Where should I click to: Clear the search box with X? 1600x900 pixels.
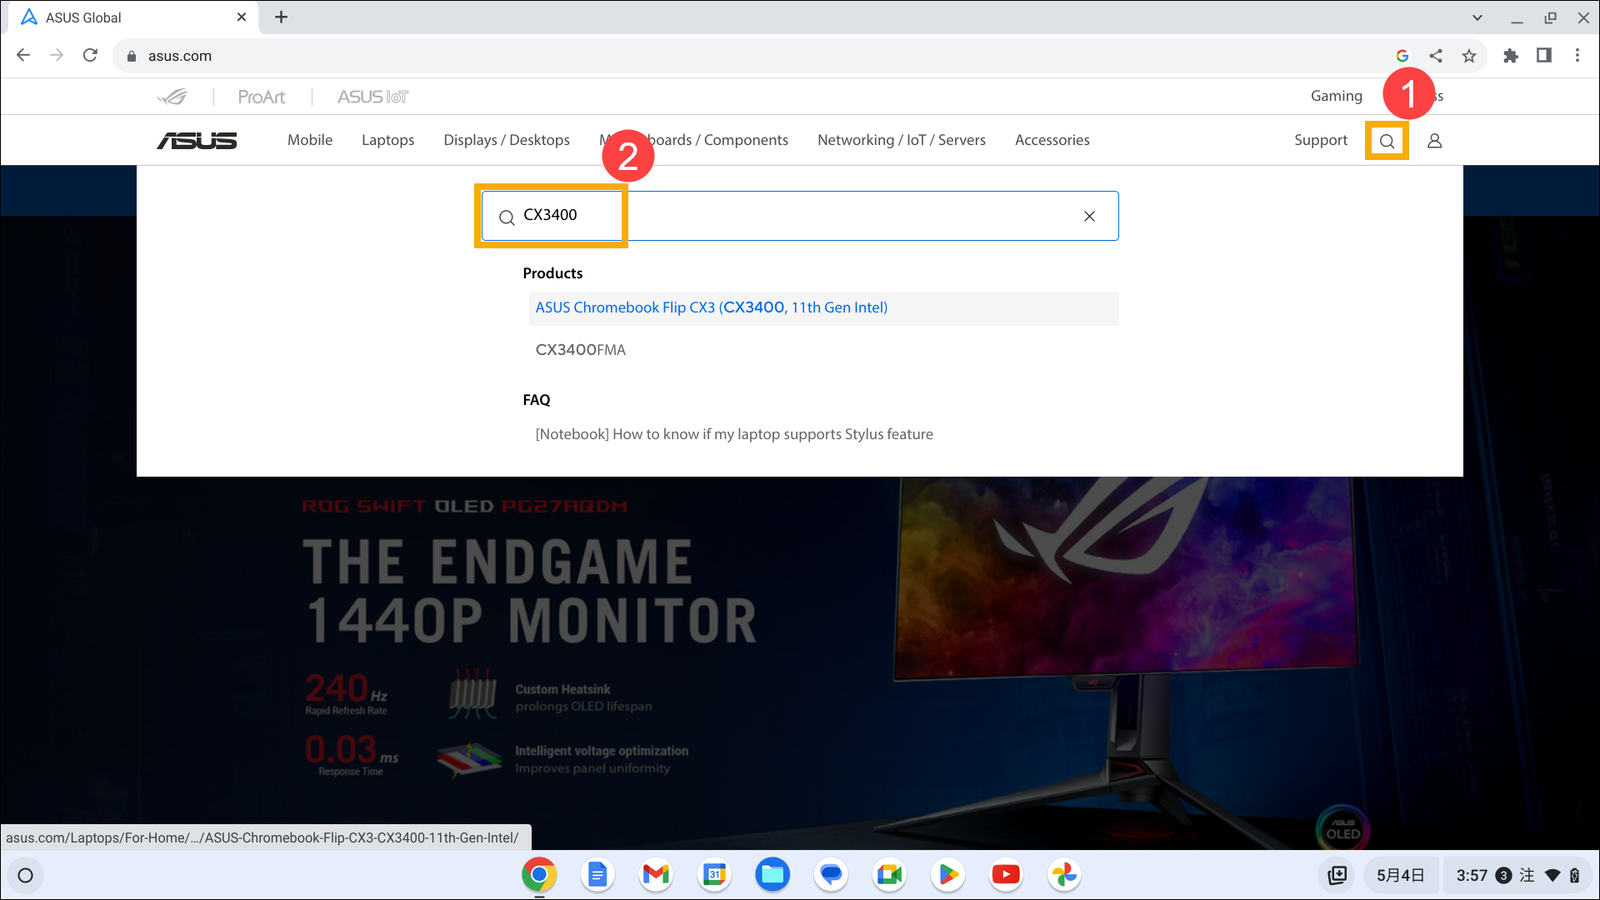click(1089, 216)
